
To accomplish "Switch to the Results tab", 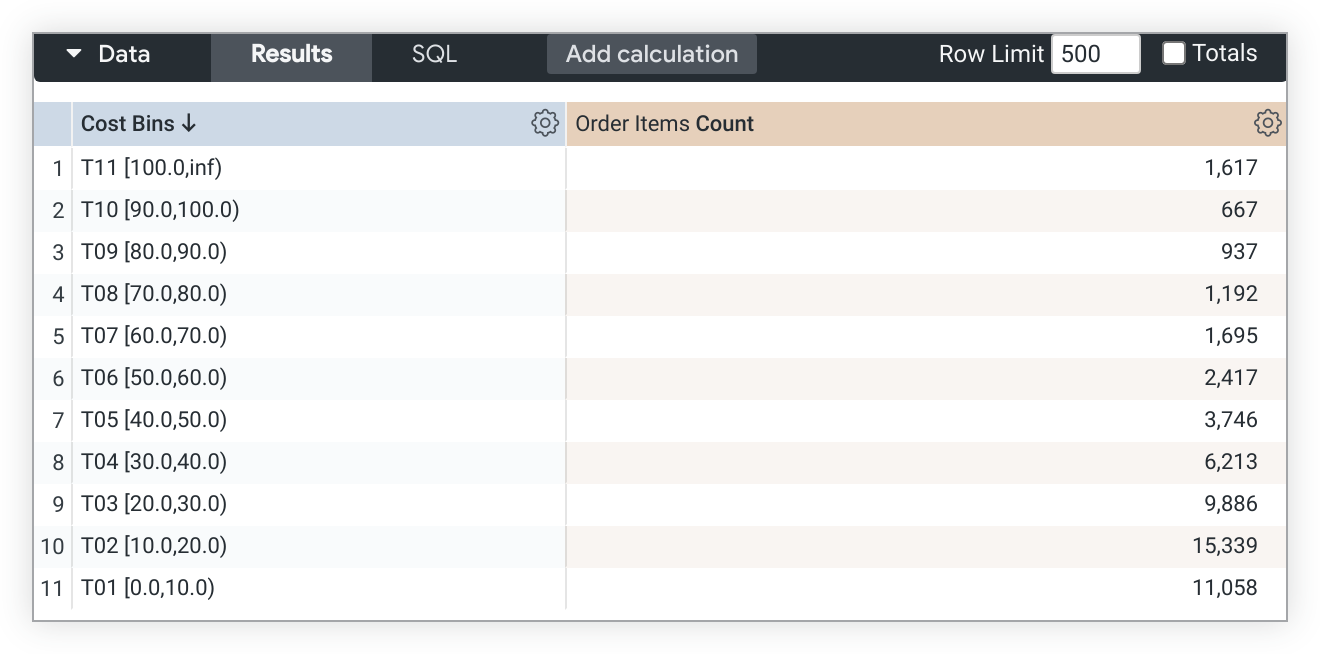I will click(291, 54).
